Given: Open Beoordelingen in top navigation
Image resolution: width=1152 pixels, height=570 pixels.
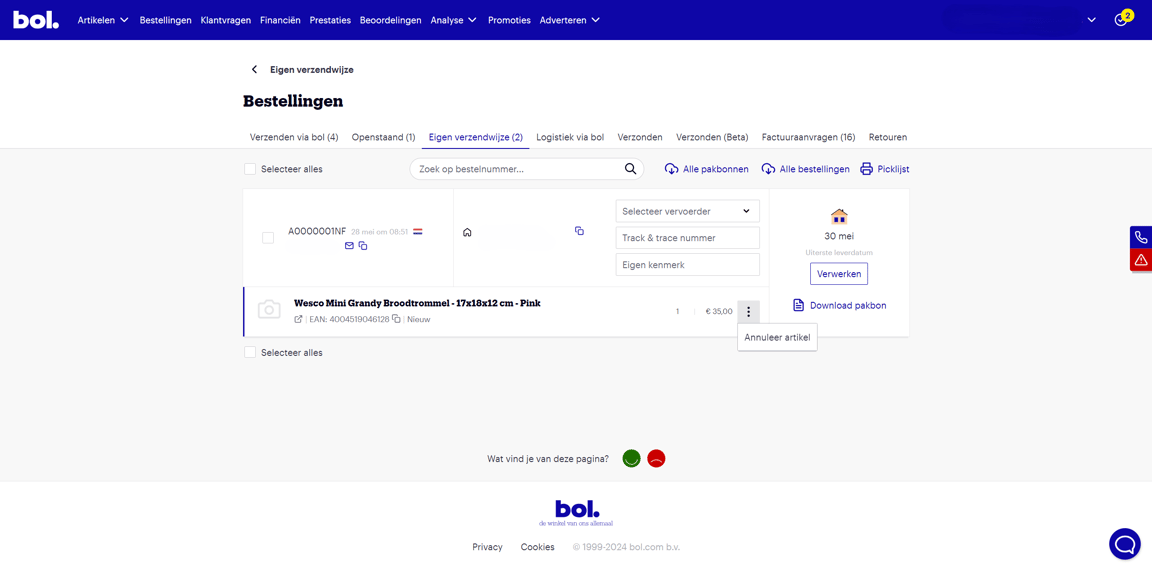Looking at the screenshot, I should [x=391, y=21].
